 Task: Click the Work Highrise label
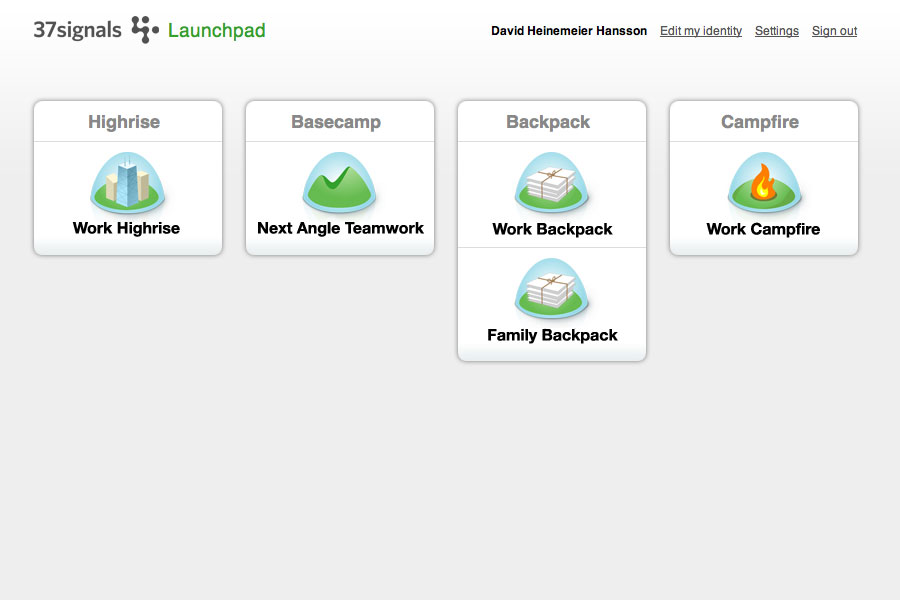point(126,228)
